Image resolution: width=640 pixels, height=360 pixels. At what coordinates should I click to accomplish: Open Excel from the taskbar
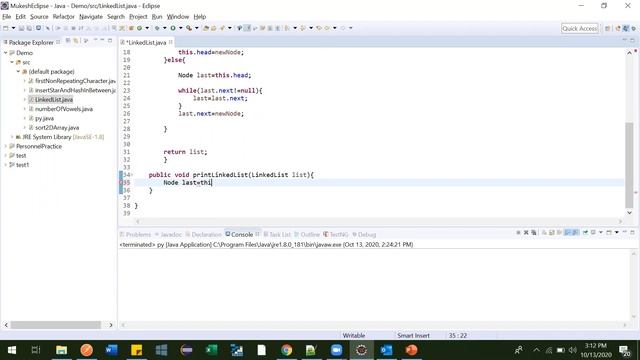[211, 350]
